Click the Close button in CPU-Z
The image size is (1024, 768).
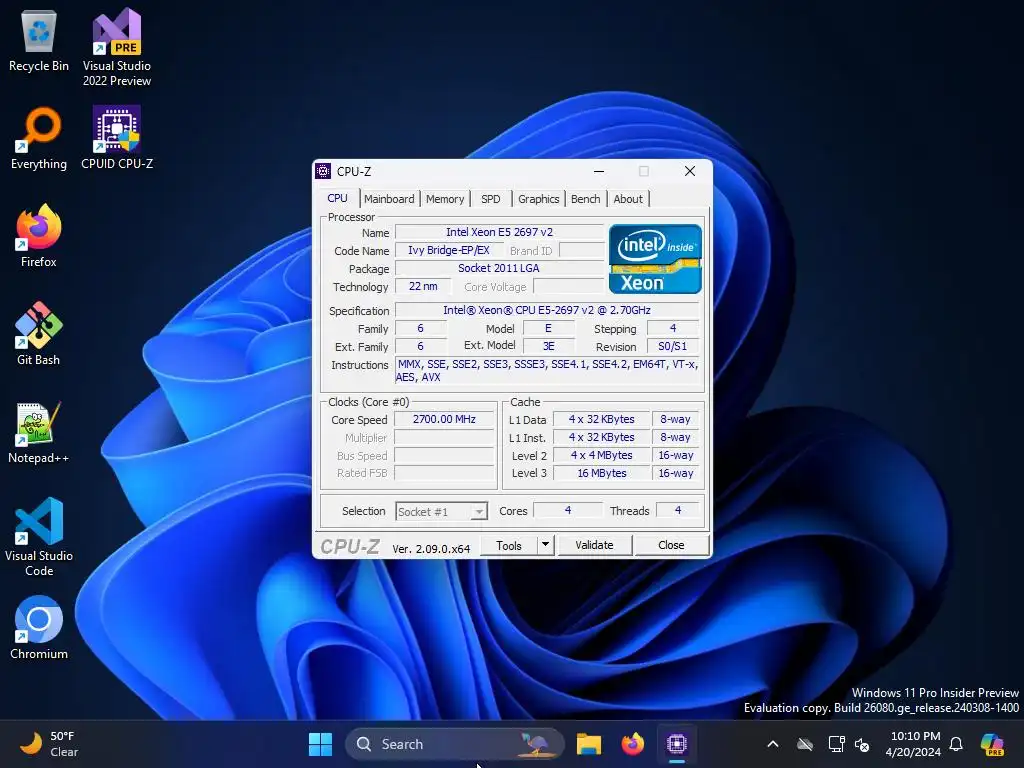point(671,545)
